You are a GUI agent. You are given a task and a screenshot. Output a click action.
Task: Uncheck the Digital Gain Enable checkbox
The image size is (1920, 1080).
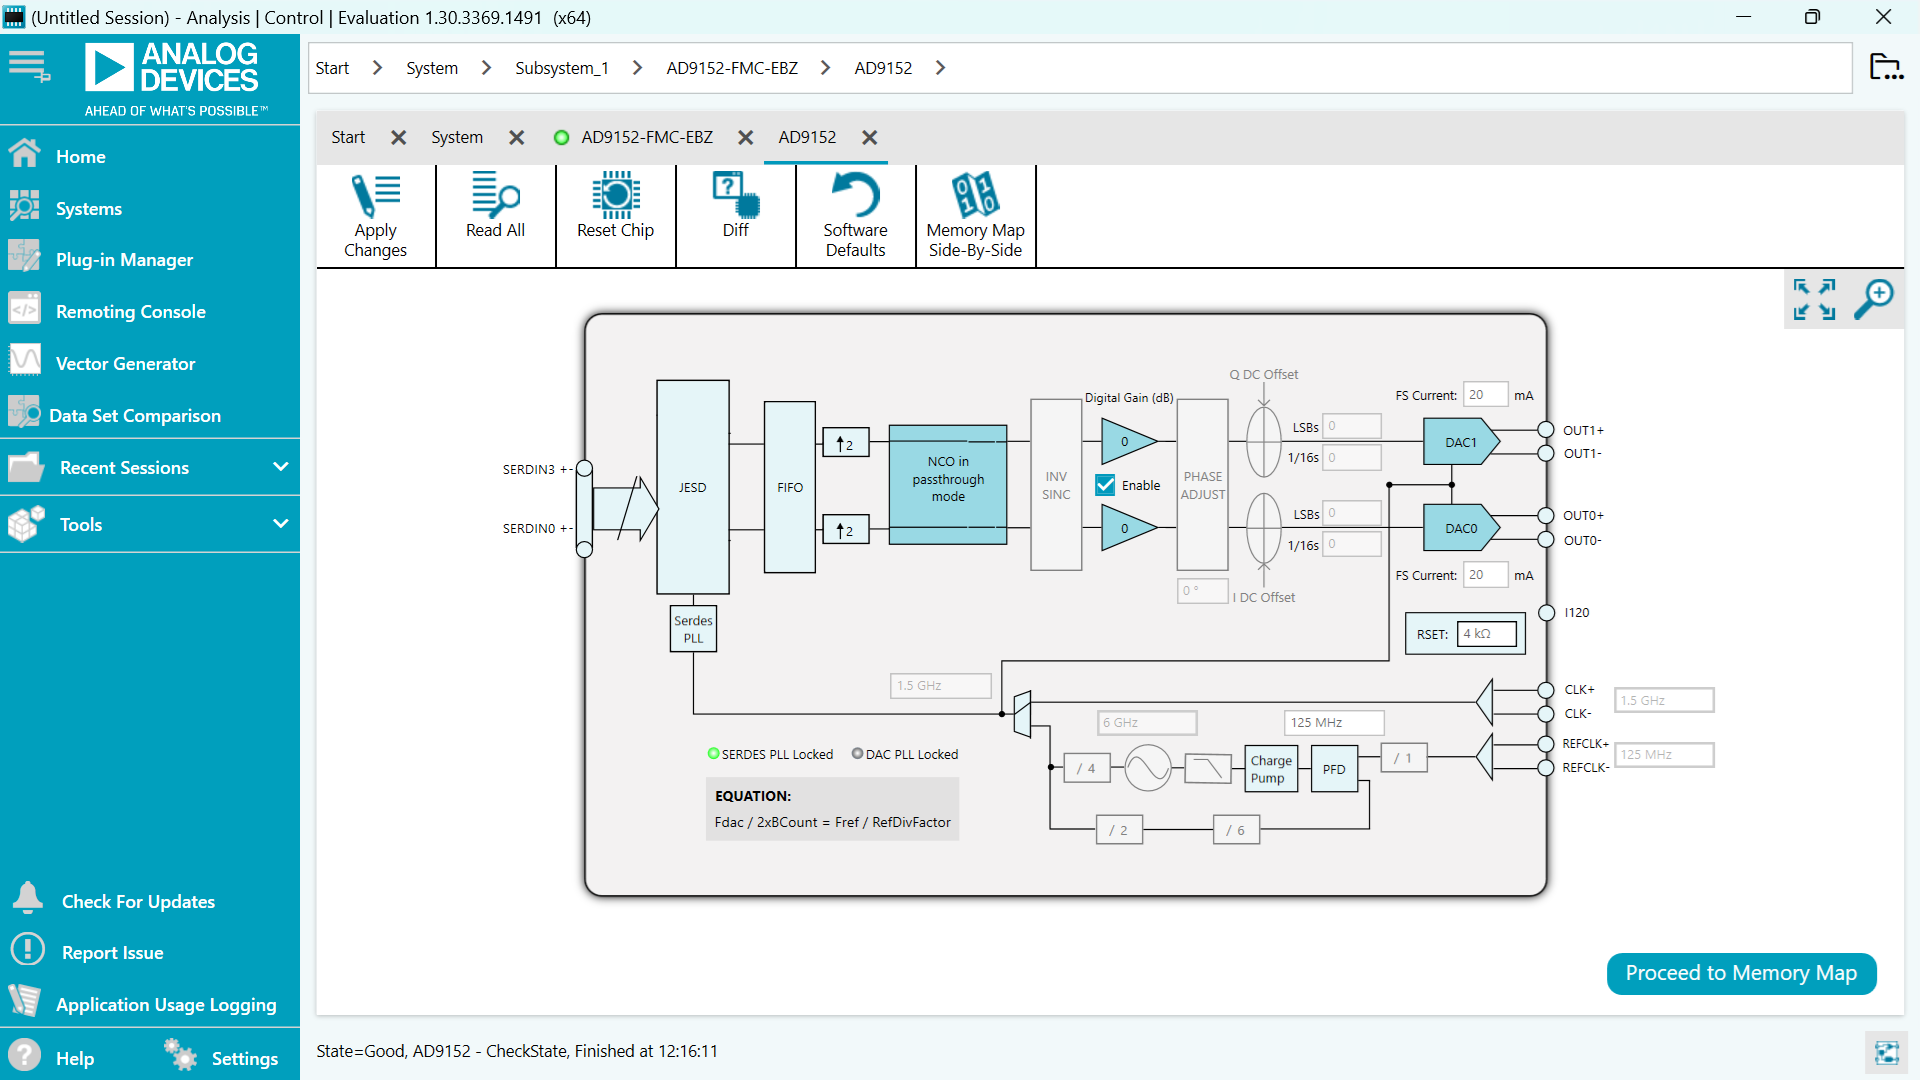[x=1105, y=485]
